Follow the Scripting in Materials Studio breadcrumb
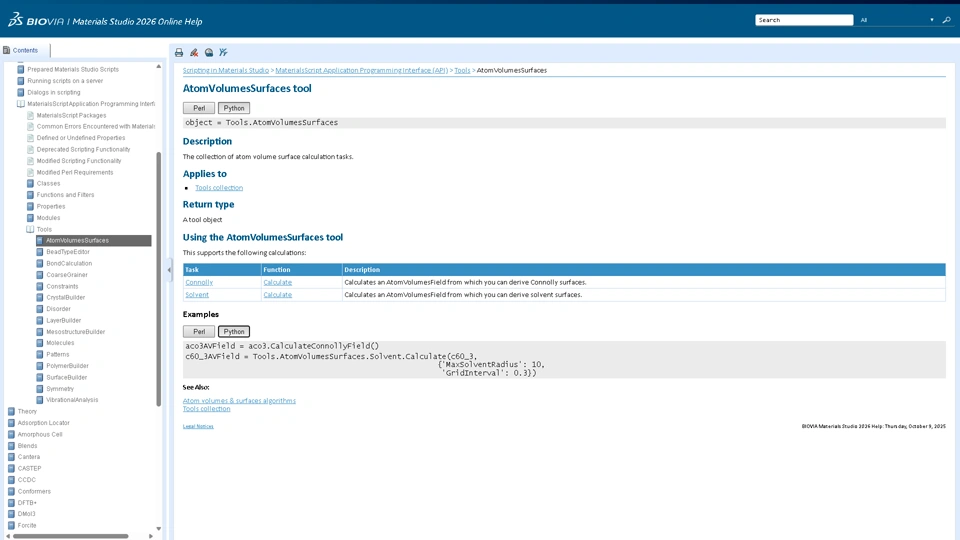 tap(226, 70)
